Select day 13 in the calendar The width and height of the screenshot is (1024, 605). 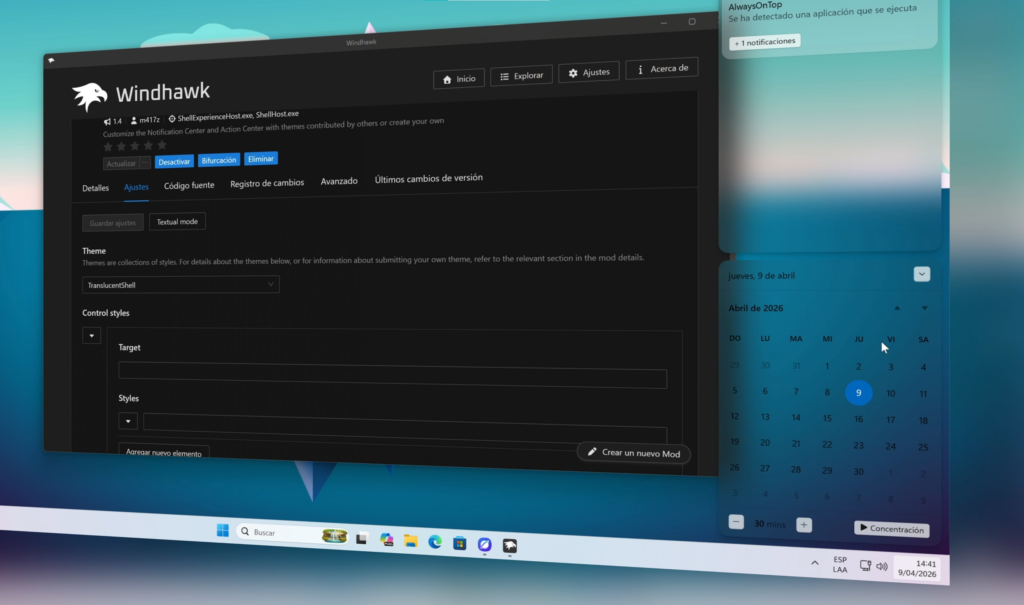765,417
